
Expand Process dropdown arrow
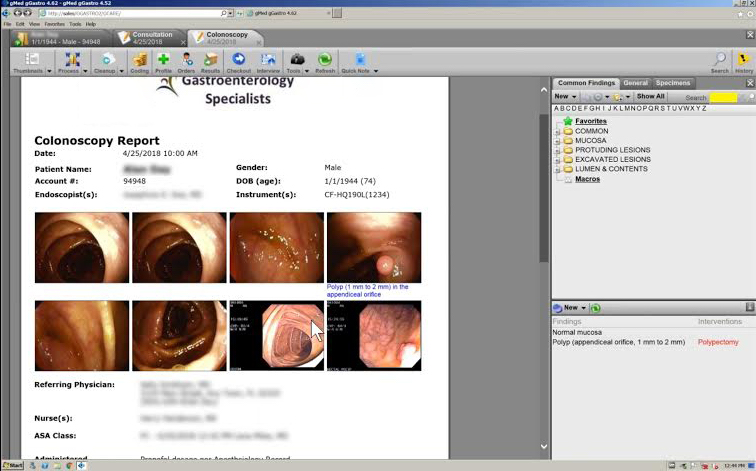(x=85, y=71)
